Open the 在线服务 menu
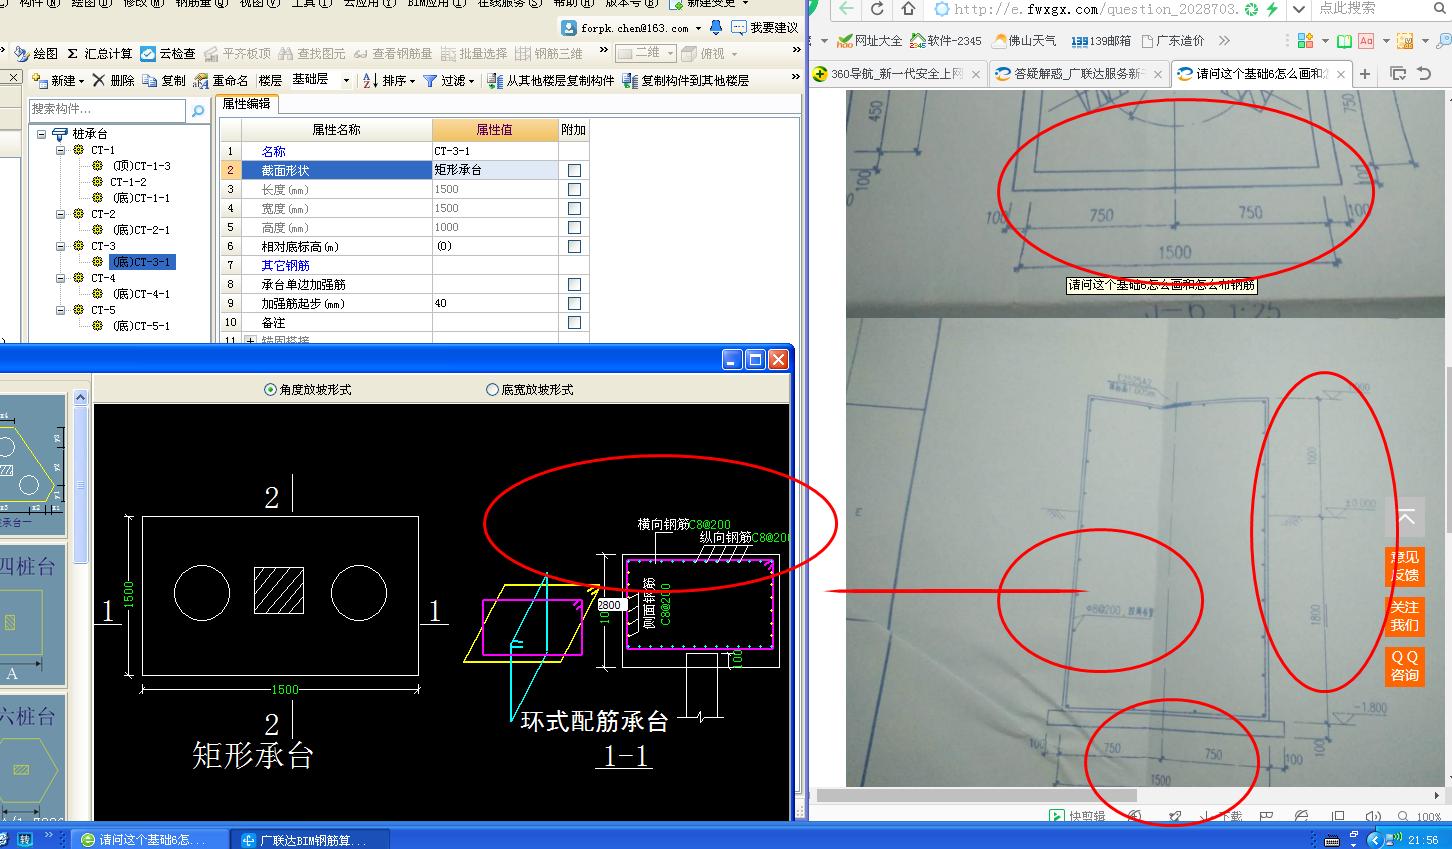This screenshot has width=1452, height=849. coord(508,3)
